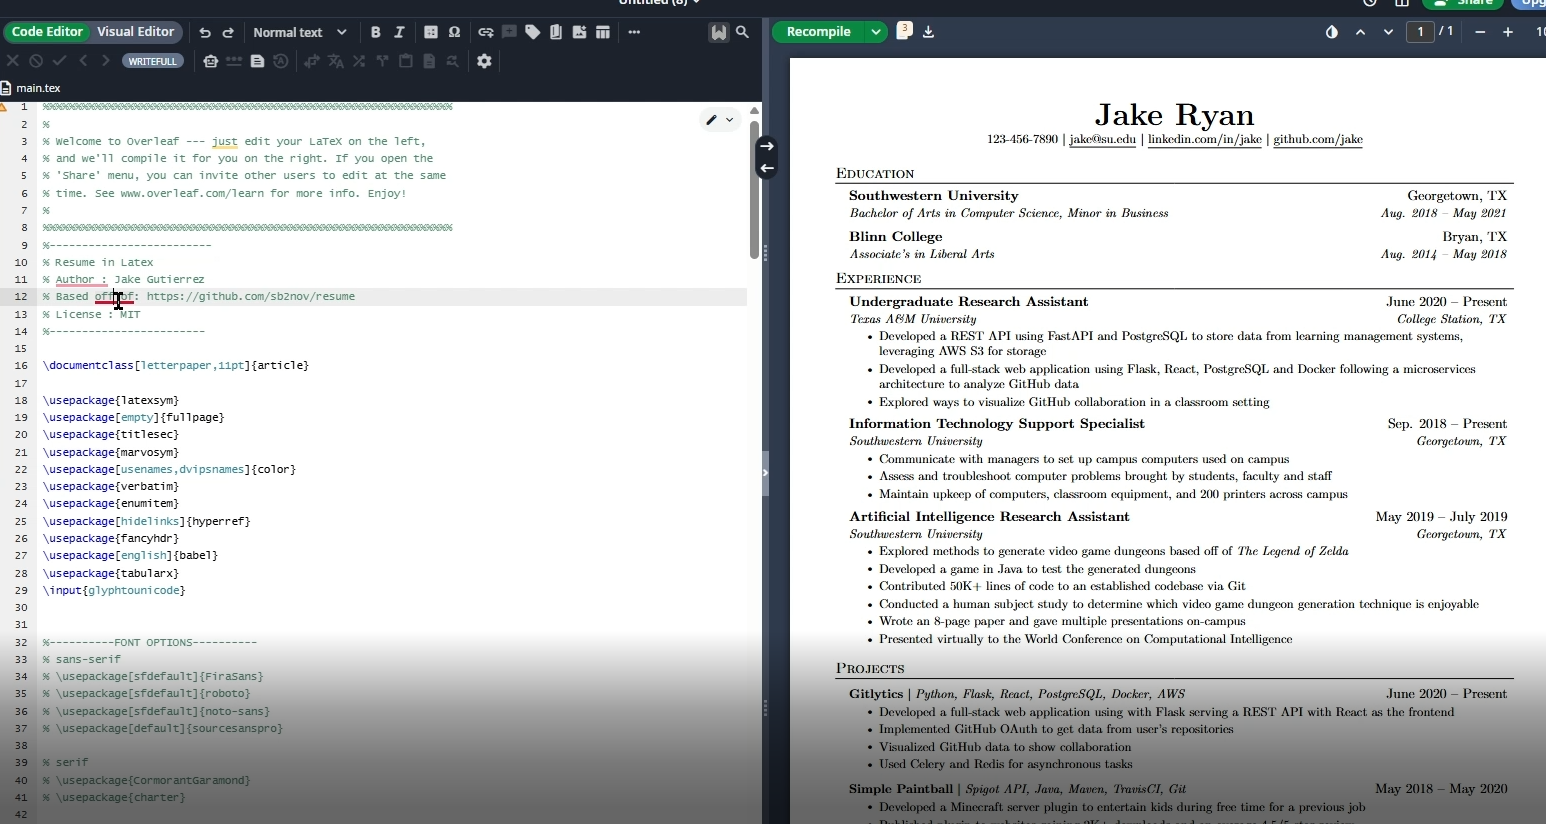Go to previous Writefull suggestion arrow
The image size is (1546, 824).
pos(83,61)
